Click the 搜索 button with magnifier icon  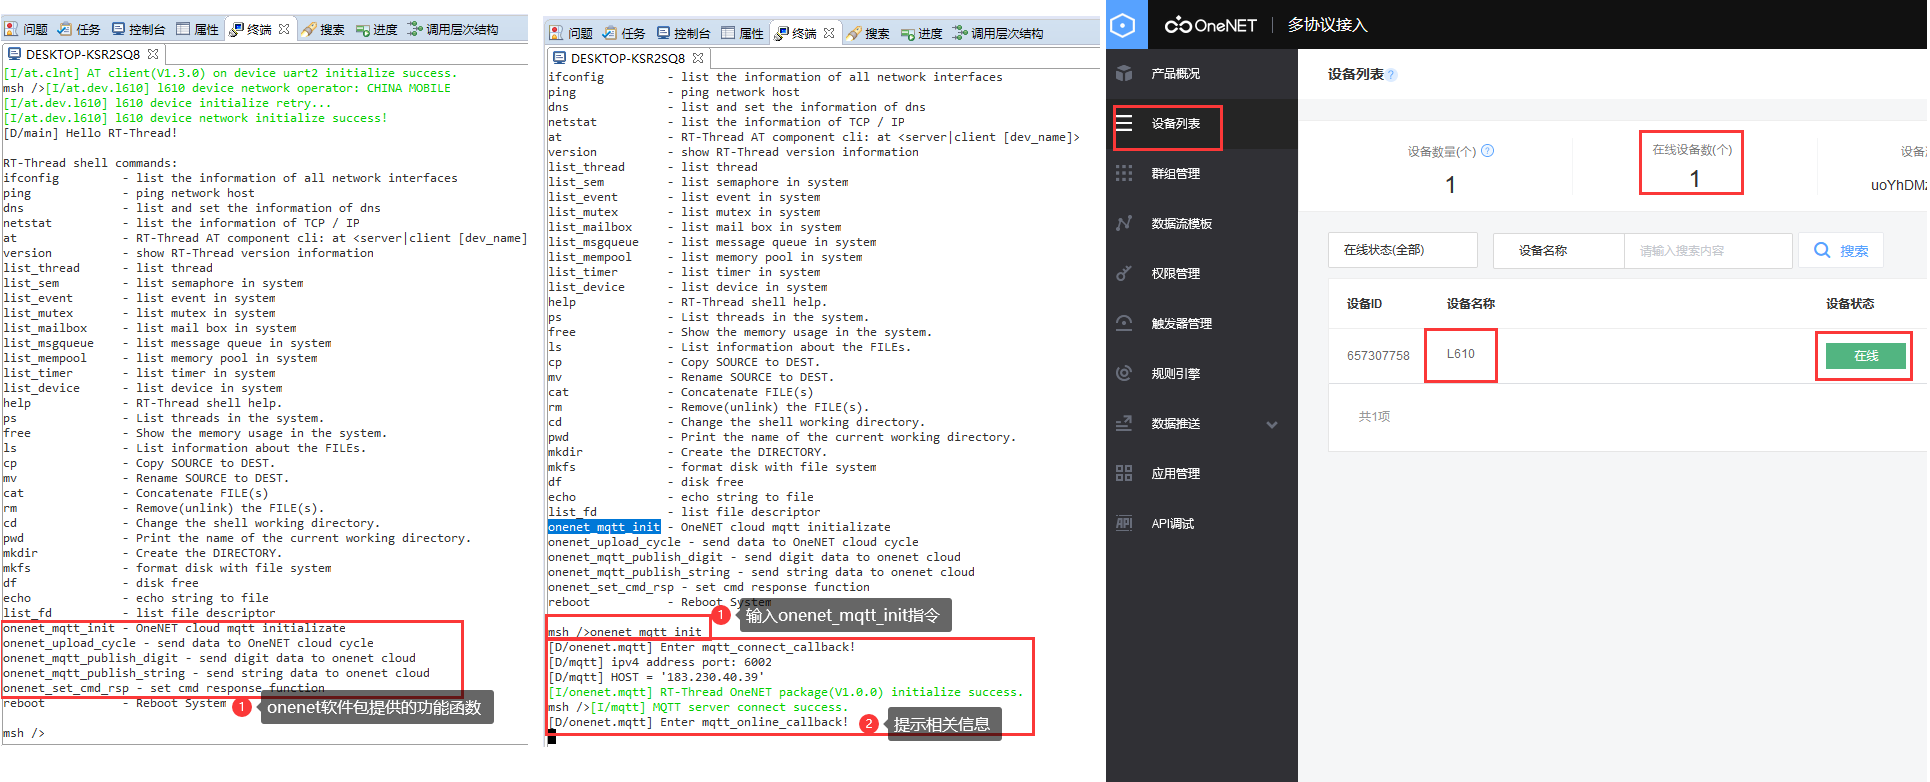point(1841,250)
